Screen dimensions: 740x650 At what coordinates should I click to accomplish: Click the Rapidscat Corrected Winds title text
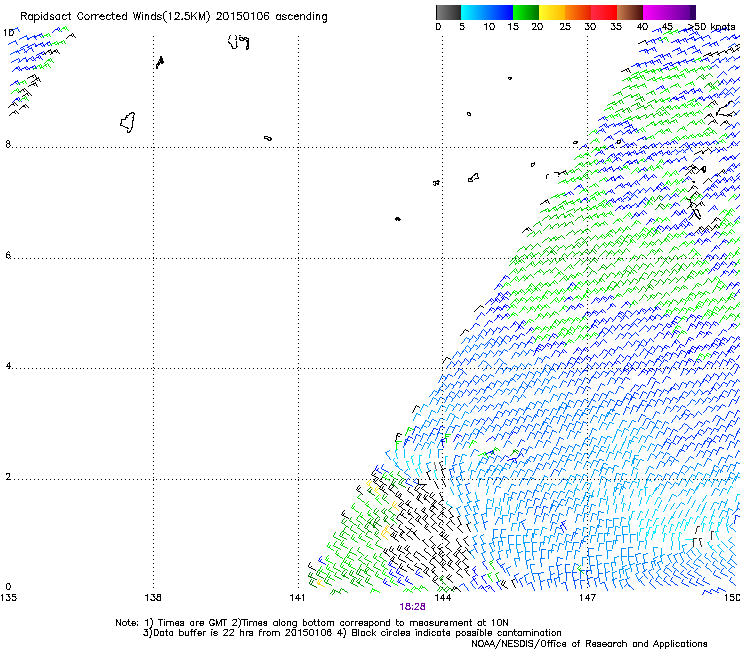(x=174, y=16)
